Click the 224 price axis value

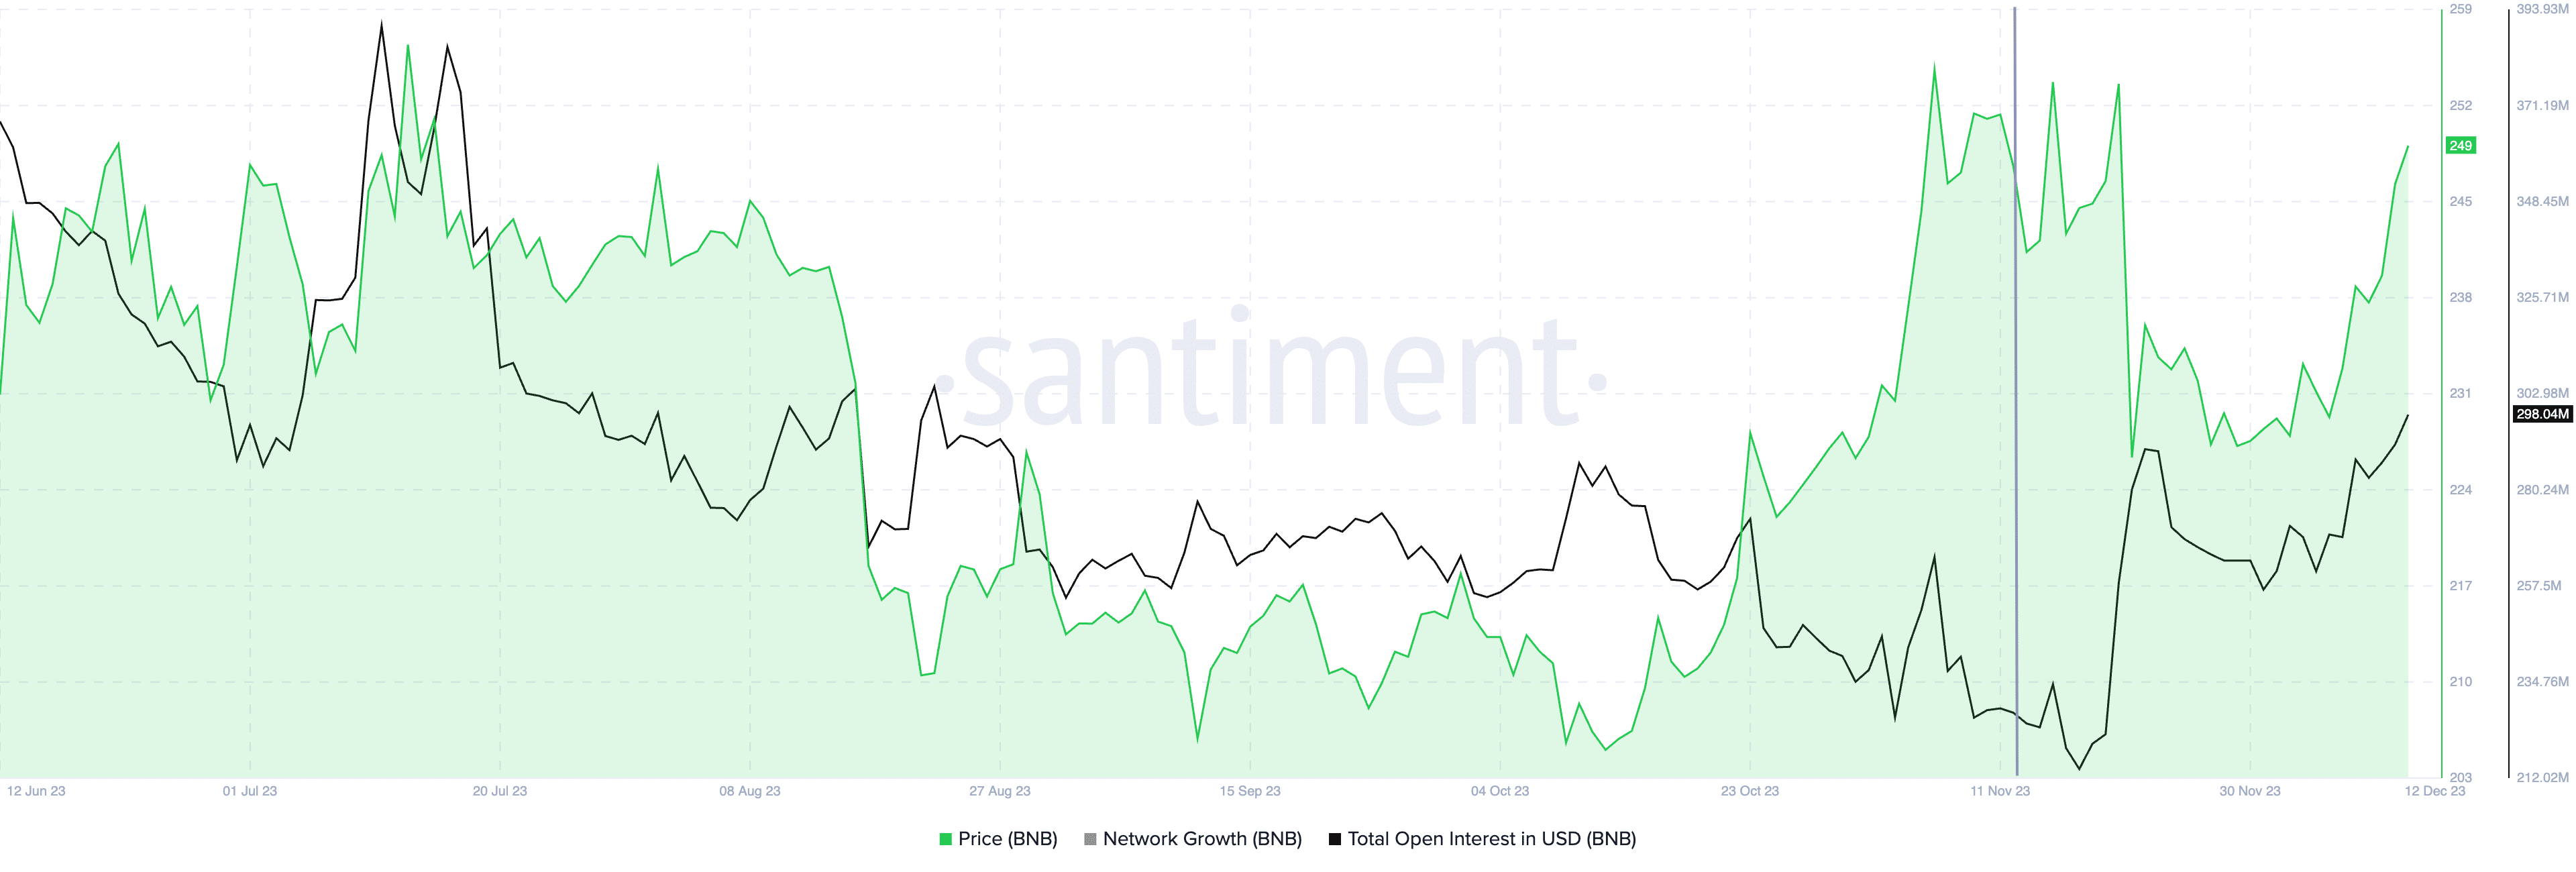coord(2460,490)
